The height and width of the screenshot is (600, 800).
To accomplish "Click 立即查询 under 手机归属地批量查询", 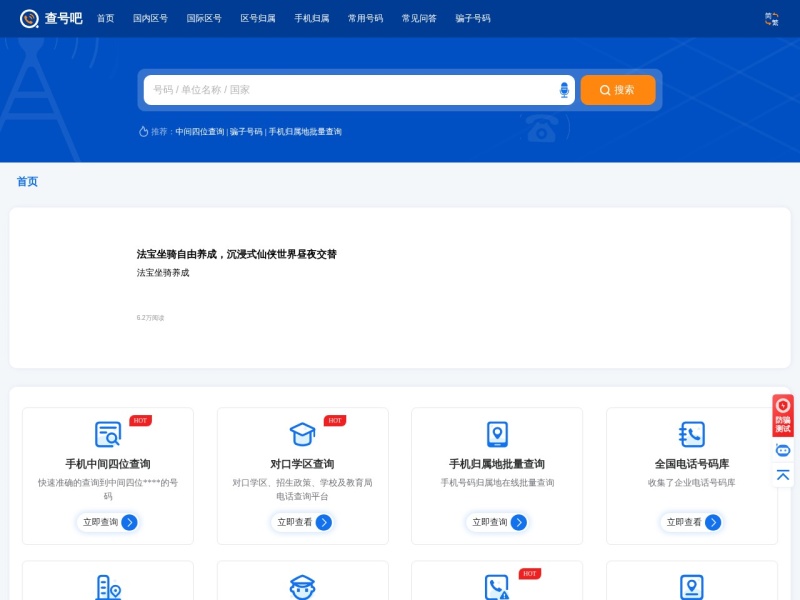I will pyautogui.click(x=497, y=522).
